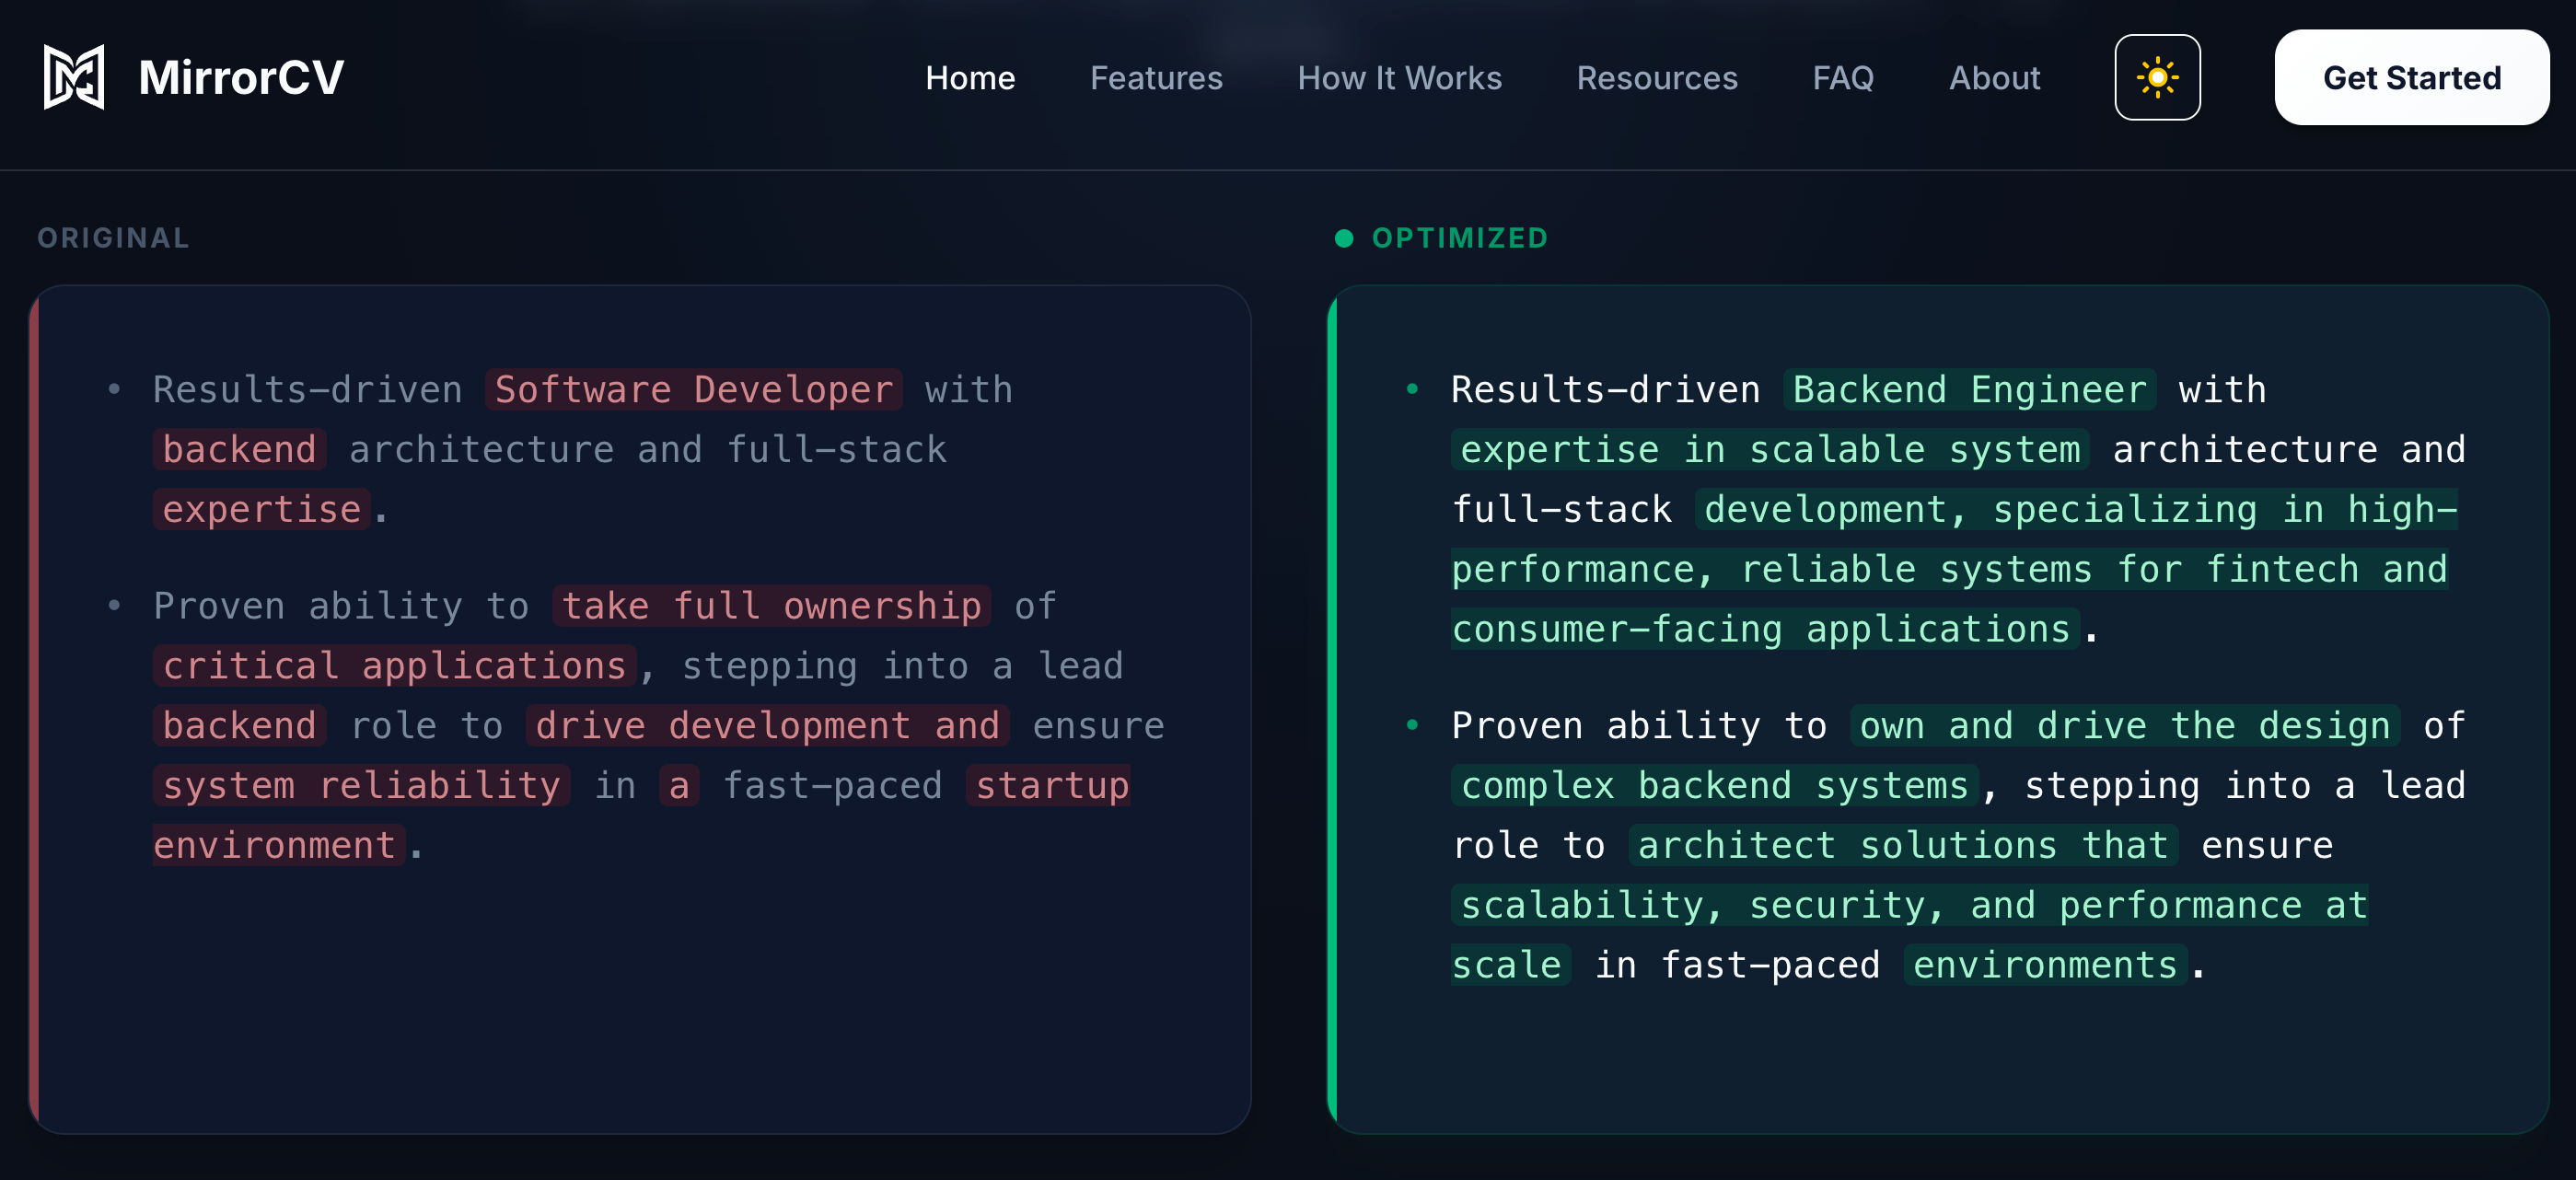Image resolution: width=2576 pixels, height=1180 pixels.
Task: Click the 'critical applications' red highlight
Action: (394, 666)
